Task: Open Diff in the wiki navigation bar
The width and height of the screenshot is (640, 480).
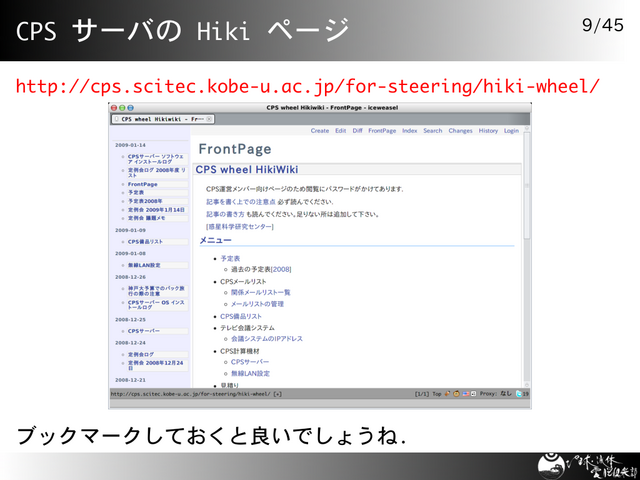Action: 357,131
